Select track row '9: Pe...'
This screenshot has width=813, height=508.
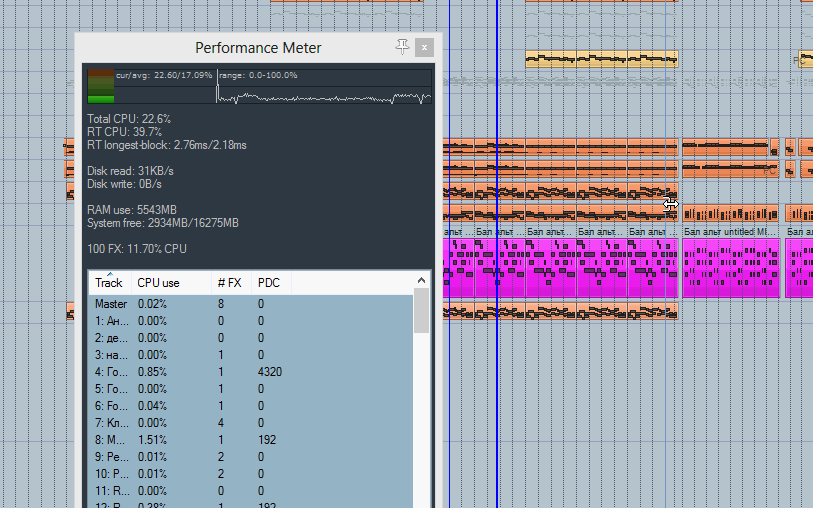click(251, 457)
